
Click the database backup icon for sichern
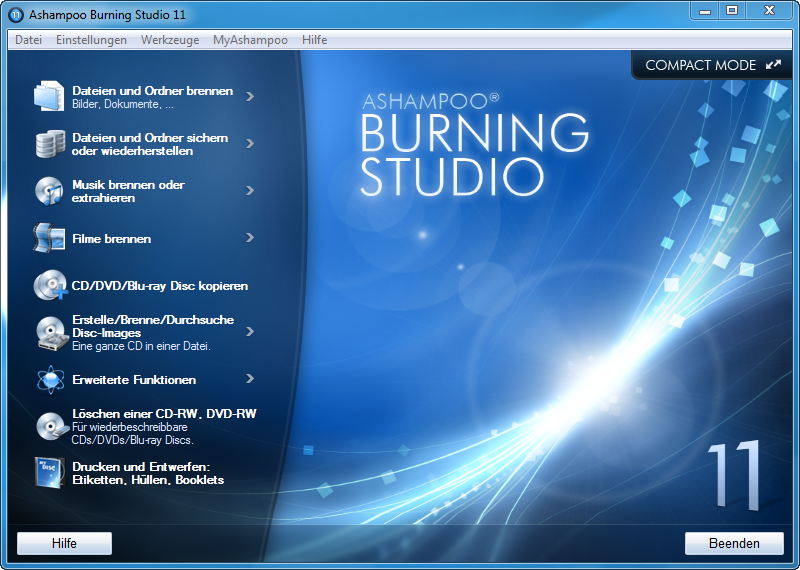(x=49, y=144)
